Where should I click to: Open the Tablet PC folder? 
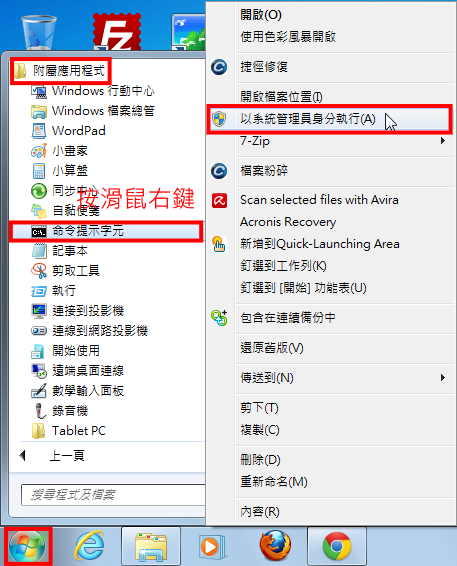click(x=69, y=431)
